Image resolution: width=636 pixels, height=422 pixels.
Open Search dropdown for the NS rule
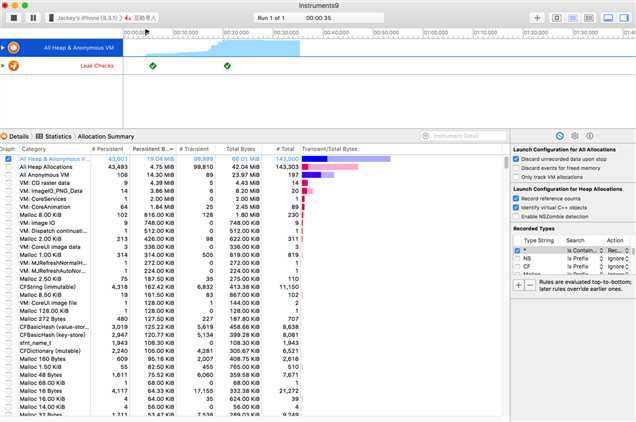[x=584, y=258]
